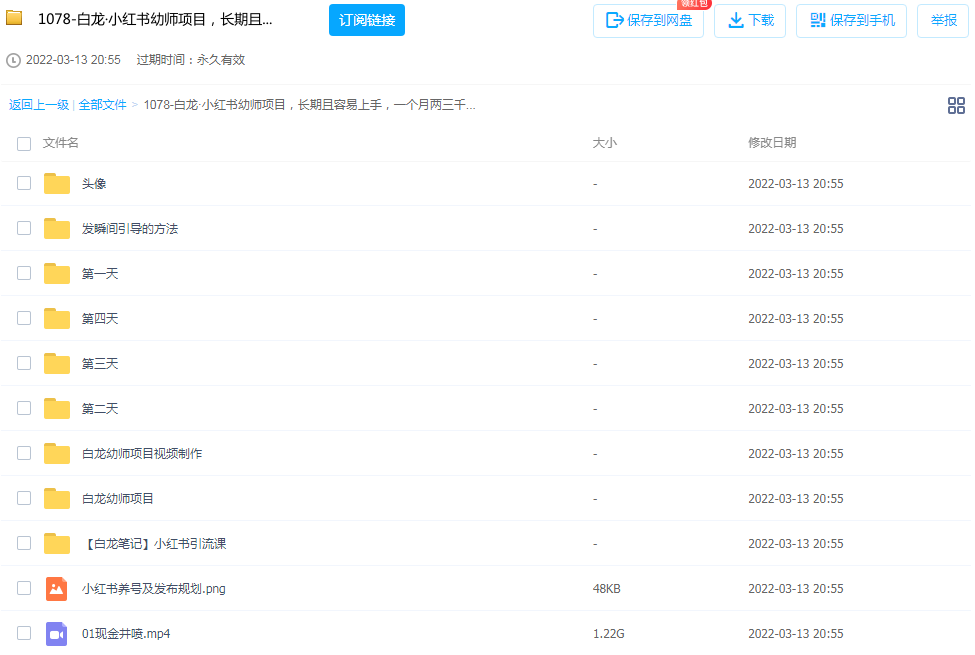Check the box for 01现金井喷.mp4
Image resolution: width=975 pixels, height=655 pixels.
point(24,633)
